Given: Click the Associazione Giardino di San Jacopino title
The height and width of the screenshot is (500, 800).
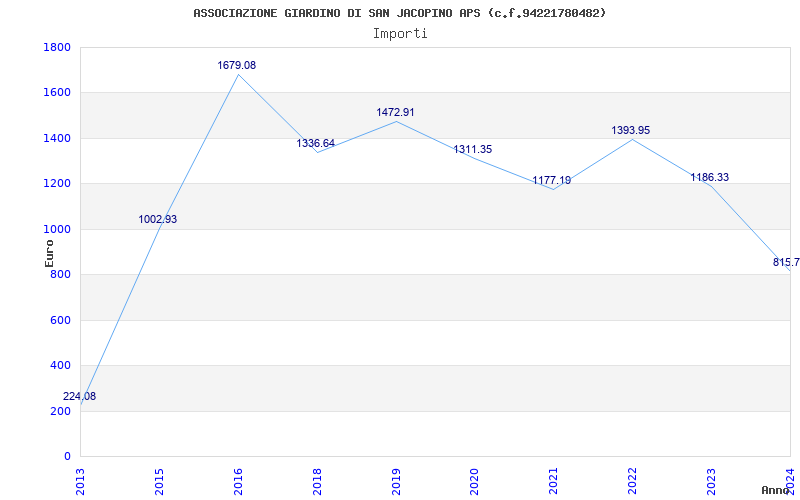Looking at the screenshot, I should 400,13.
